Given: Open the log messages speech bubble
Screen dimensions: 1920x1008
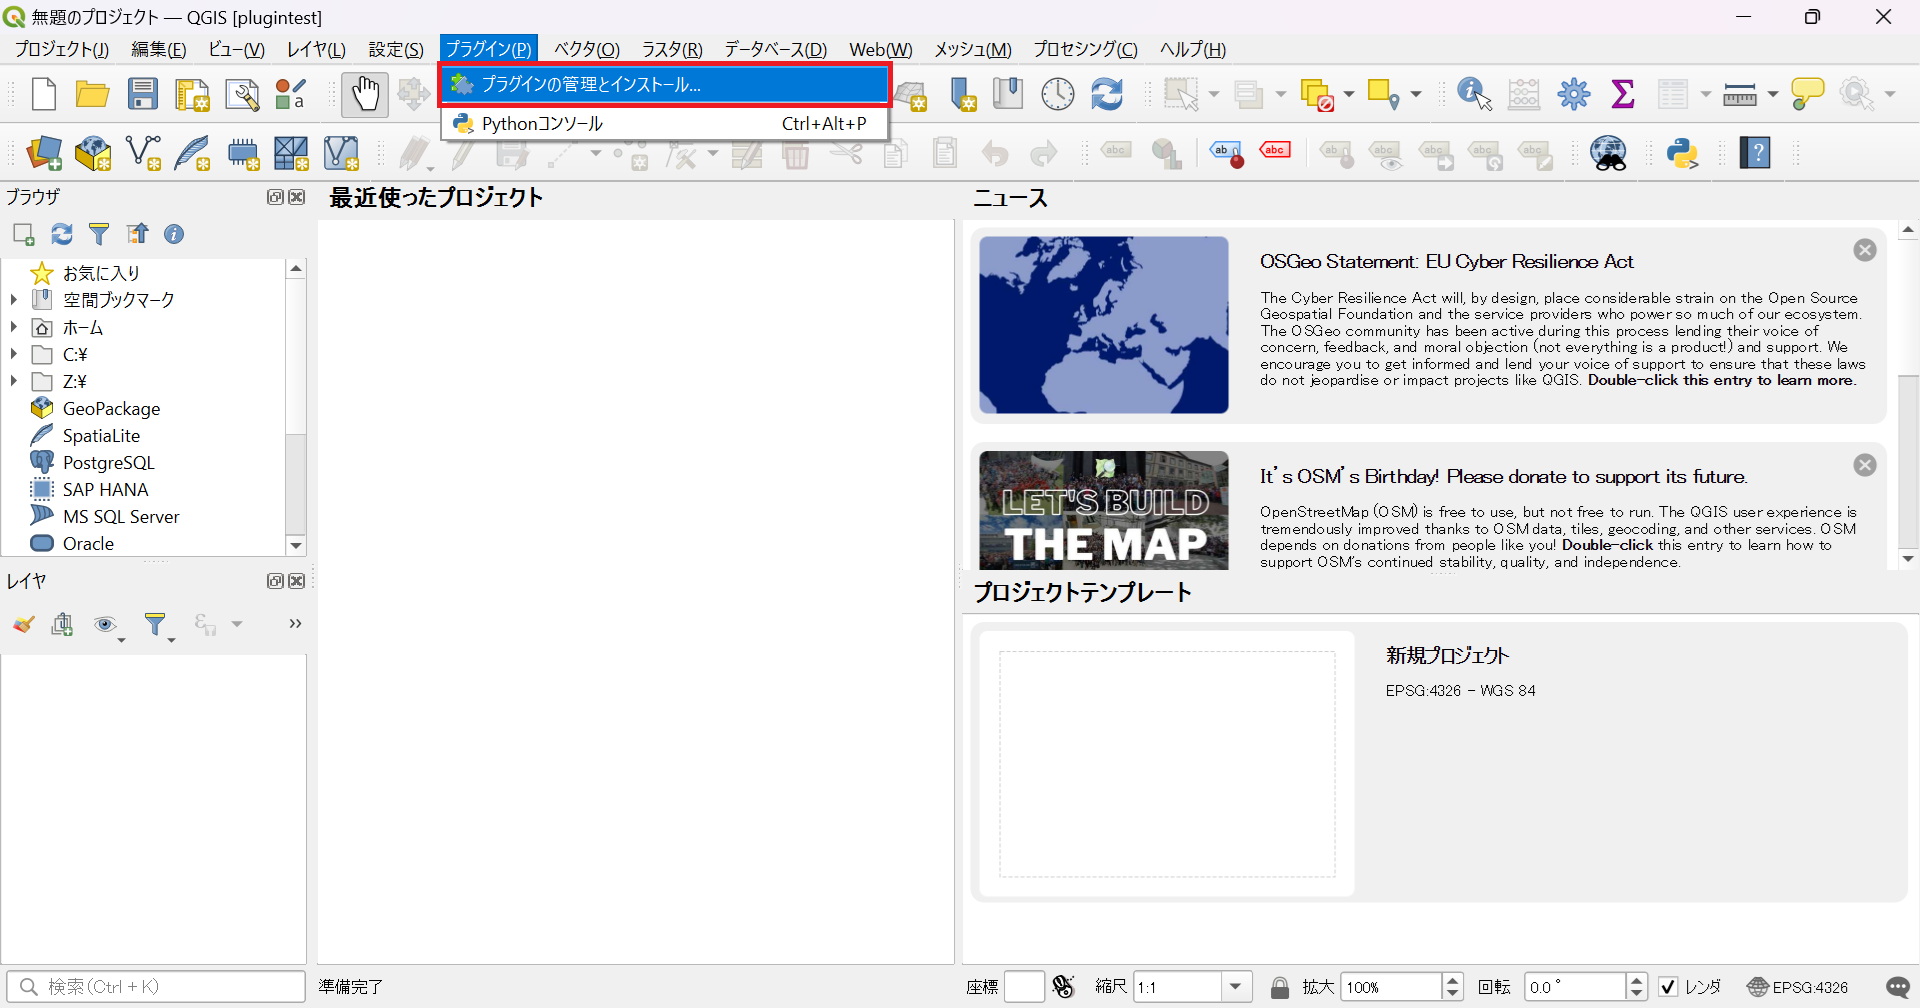Looking at the screenshot, I should (x=1898, y=987).
